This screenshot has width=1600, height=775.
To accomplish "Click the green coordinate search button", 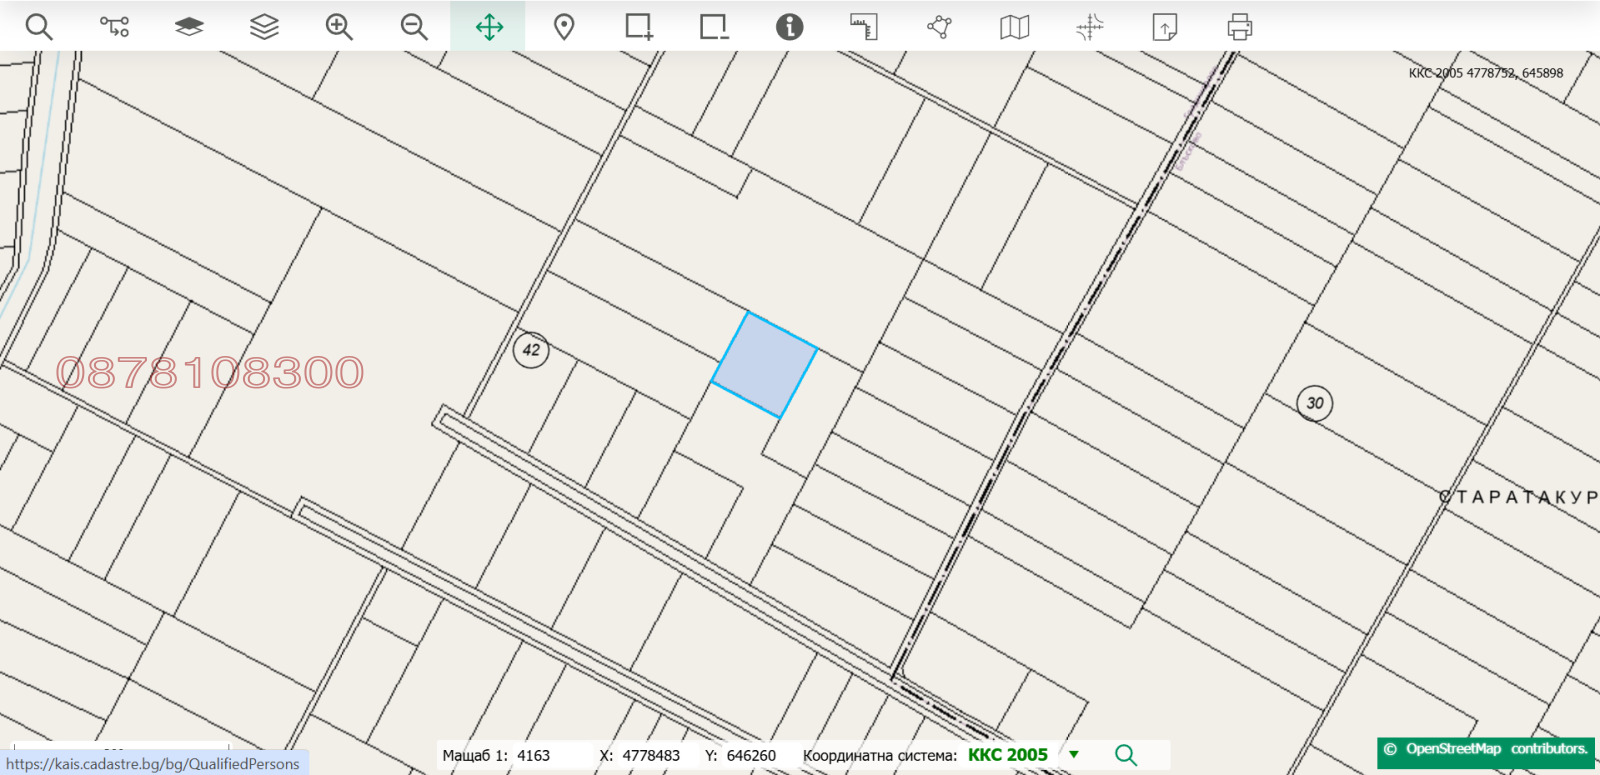I will pos(1126,755).
